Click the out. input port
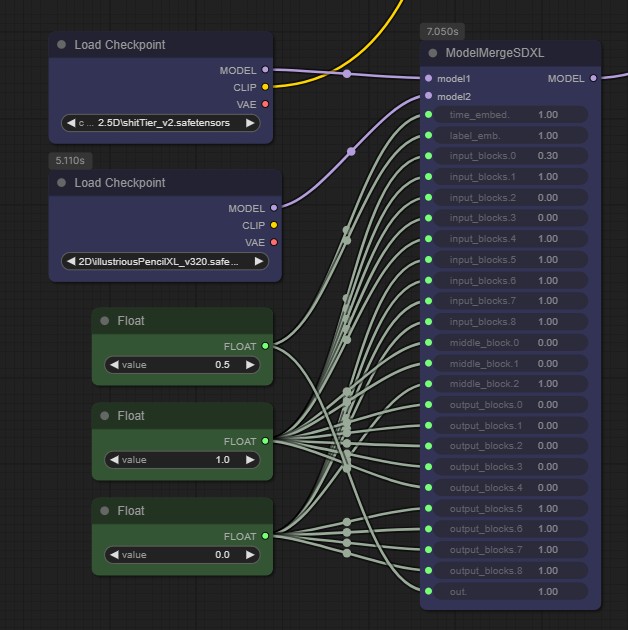The width and height of the screenshot is (628, 630). (x=428, y=591)
